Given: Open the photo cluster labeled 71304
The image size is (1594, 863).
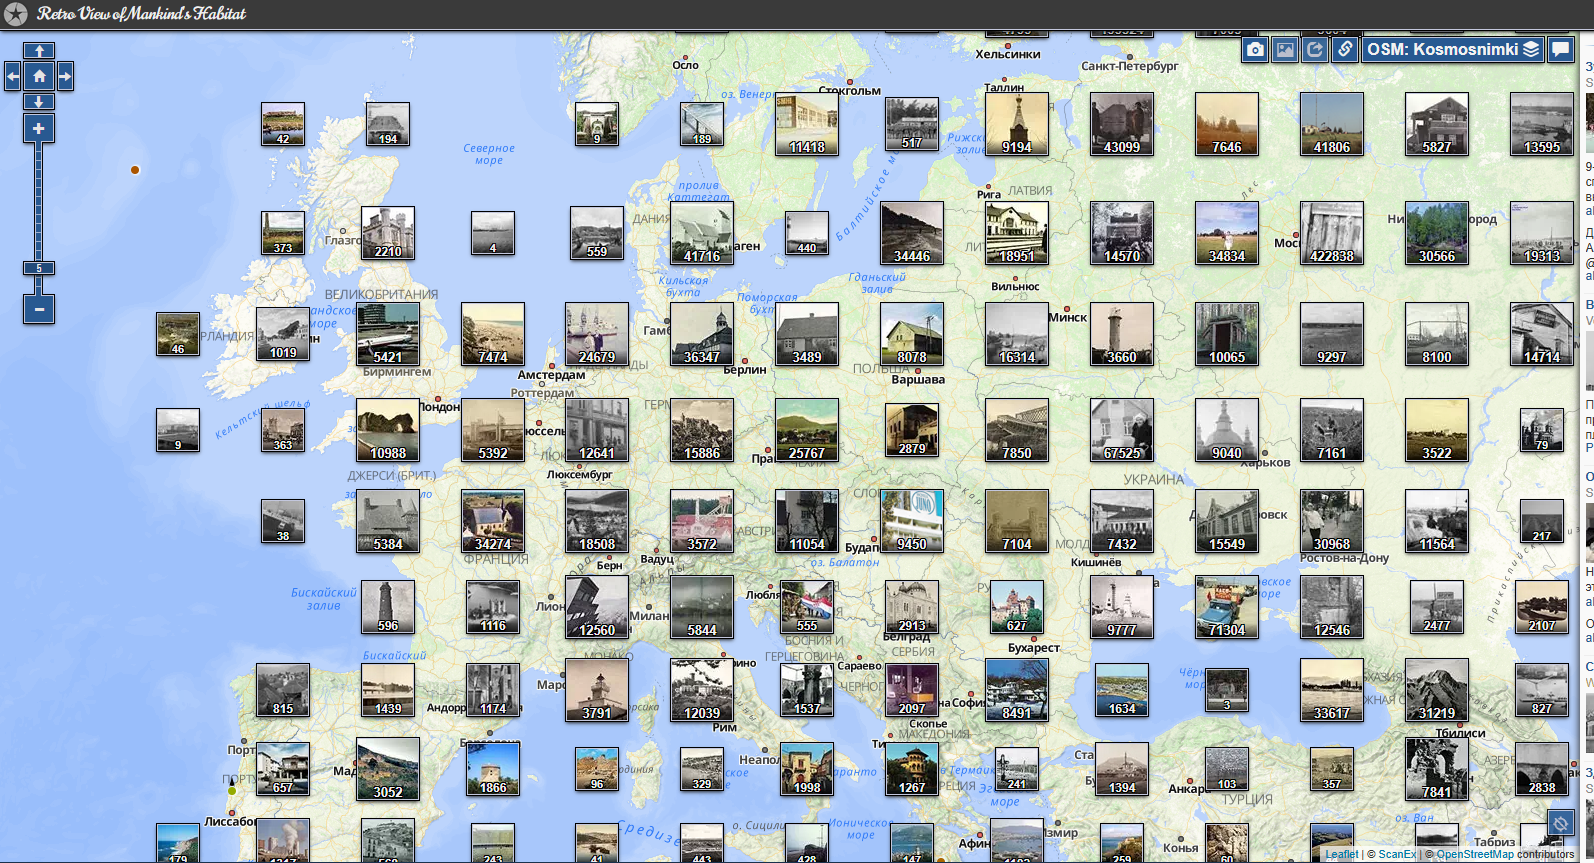Looking at the screenshot, I should tap(1226, 607).
